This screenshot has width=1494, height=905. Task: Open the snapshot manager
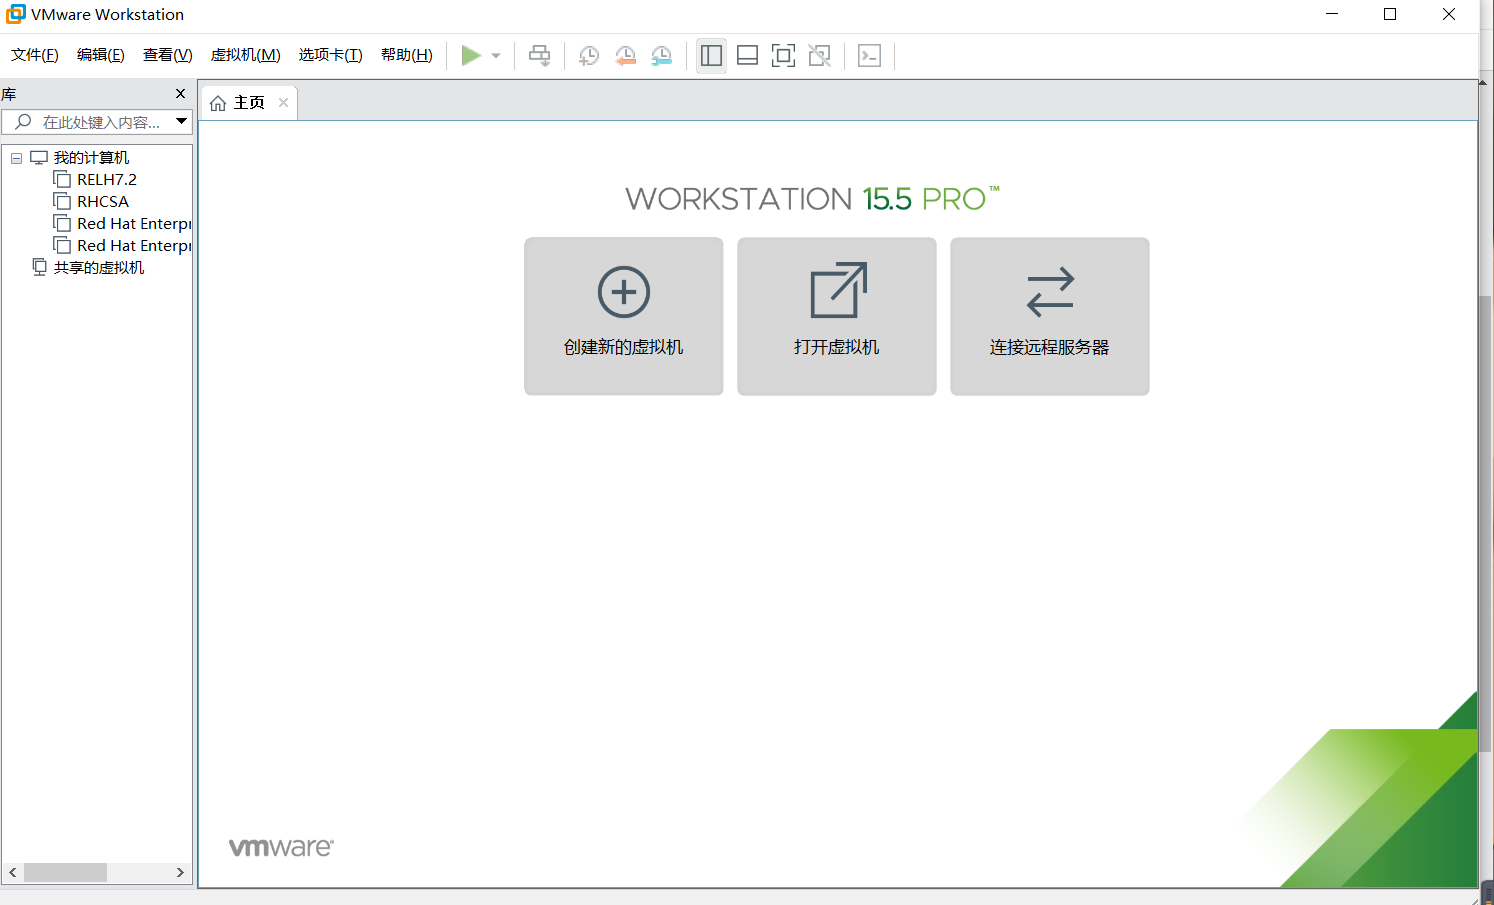click(x=661, y=56)
